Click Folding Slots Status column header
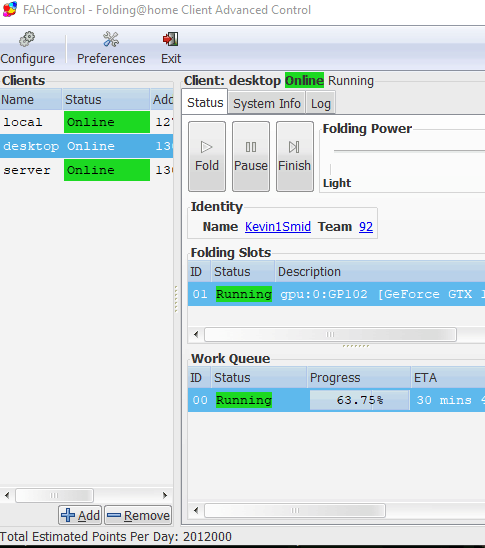This screenshot has width=485, height=548. click(242, 272)
